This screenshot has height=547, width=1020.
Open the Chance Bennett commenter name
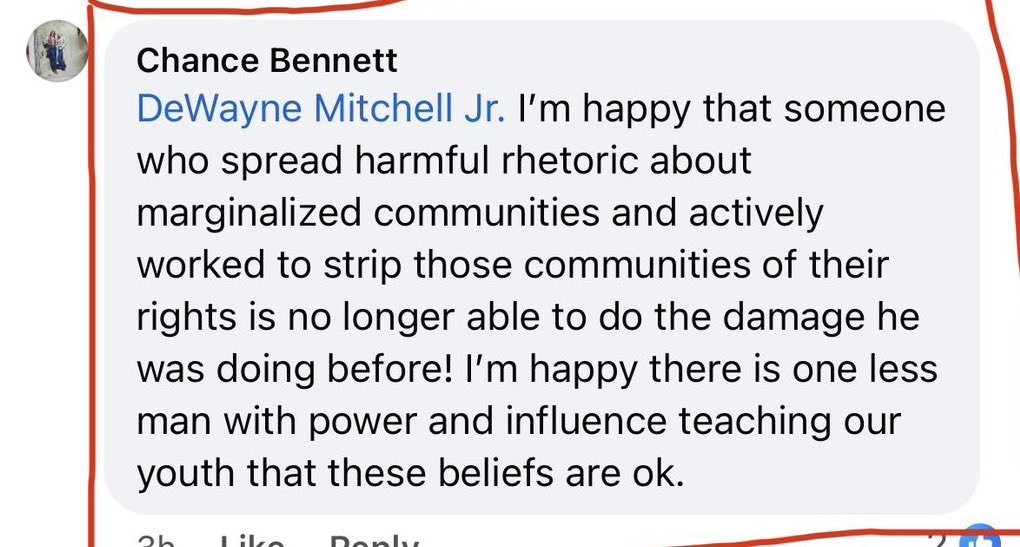pyautogui.click(x=266, y=61)
